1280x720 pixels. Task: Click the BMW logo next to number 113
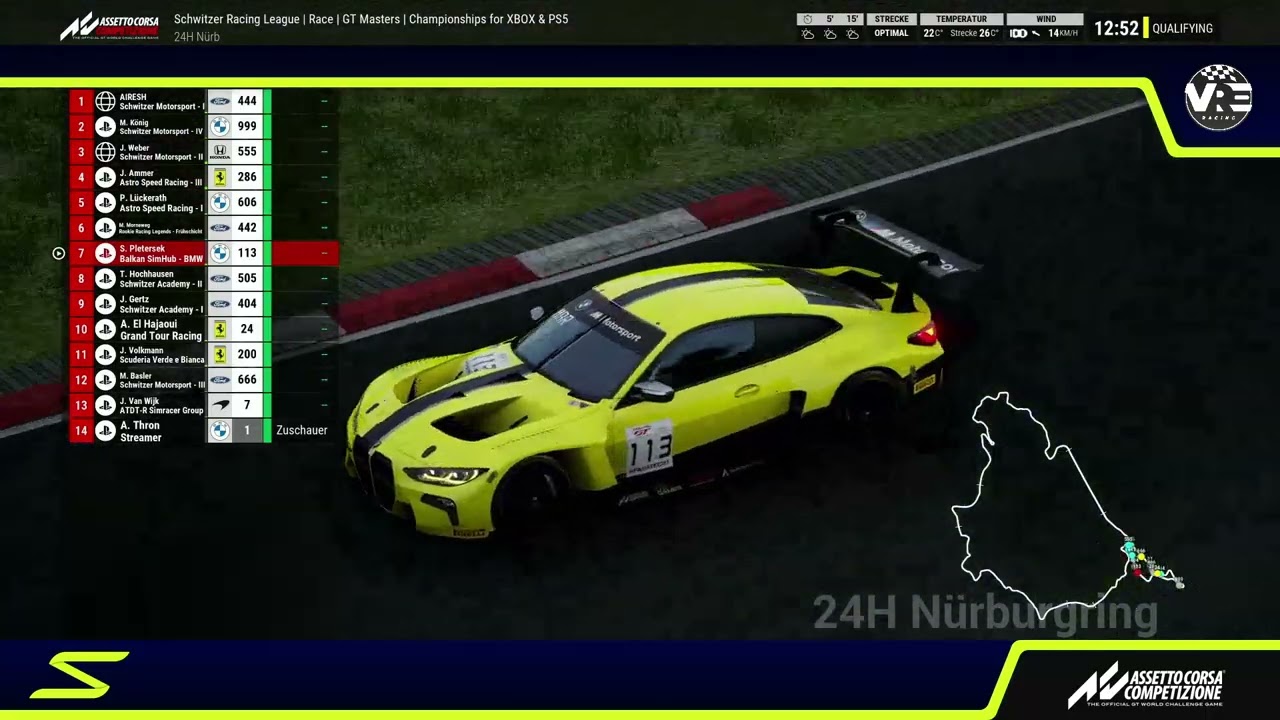[220, 253]
